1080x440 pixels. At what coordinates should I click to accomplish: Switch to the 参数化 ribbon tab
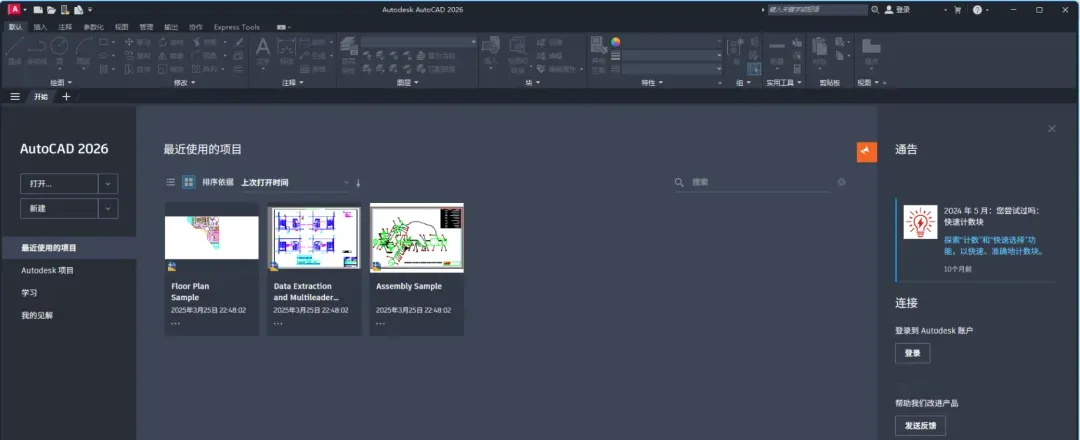point(94,28)
